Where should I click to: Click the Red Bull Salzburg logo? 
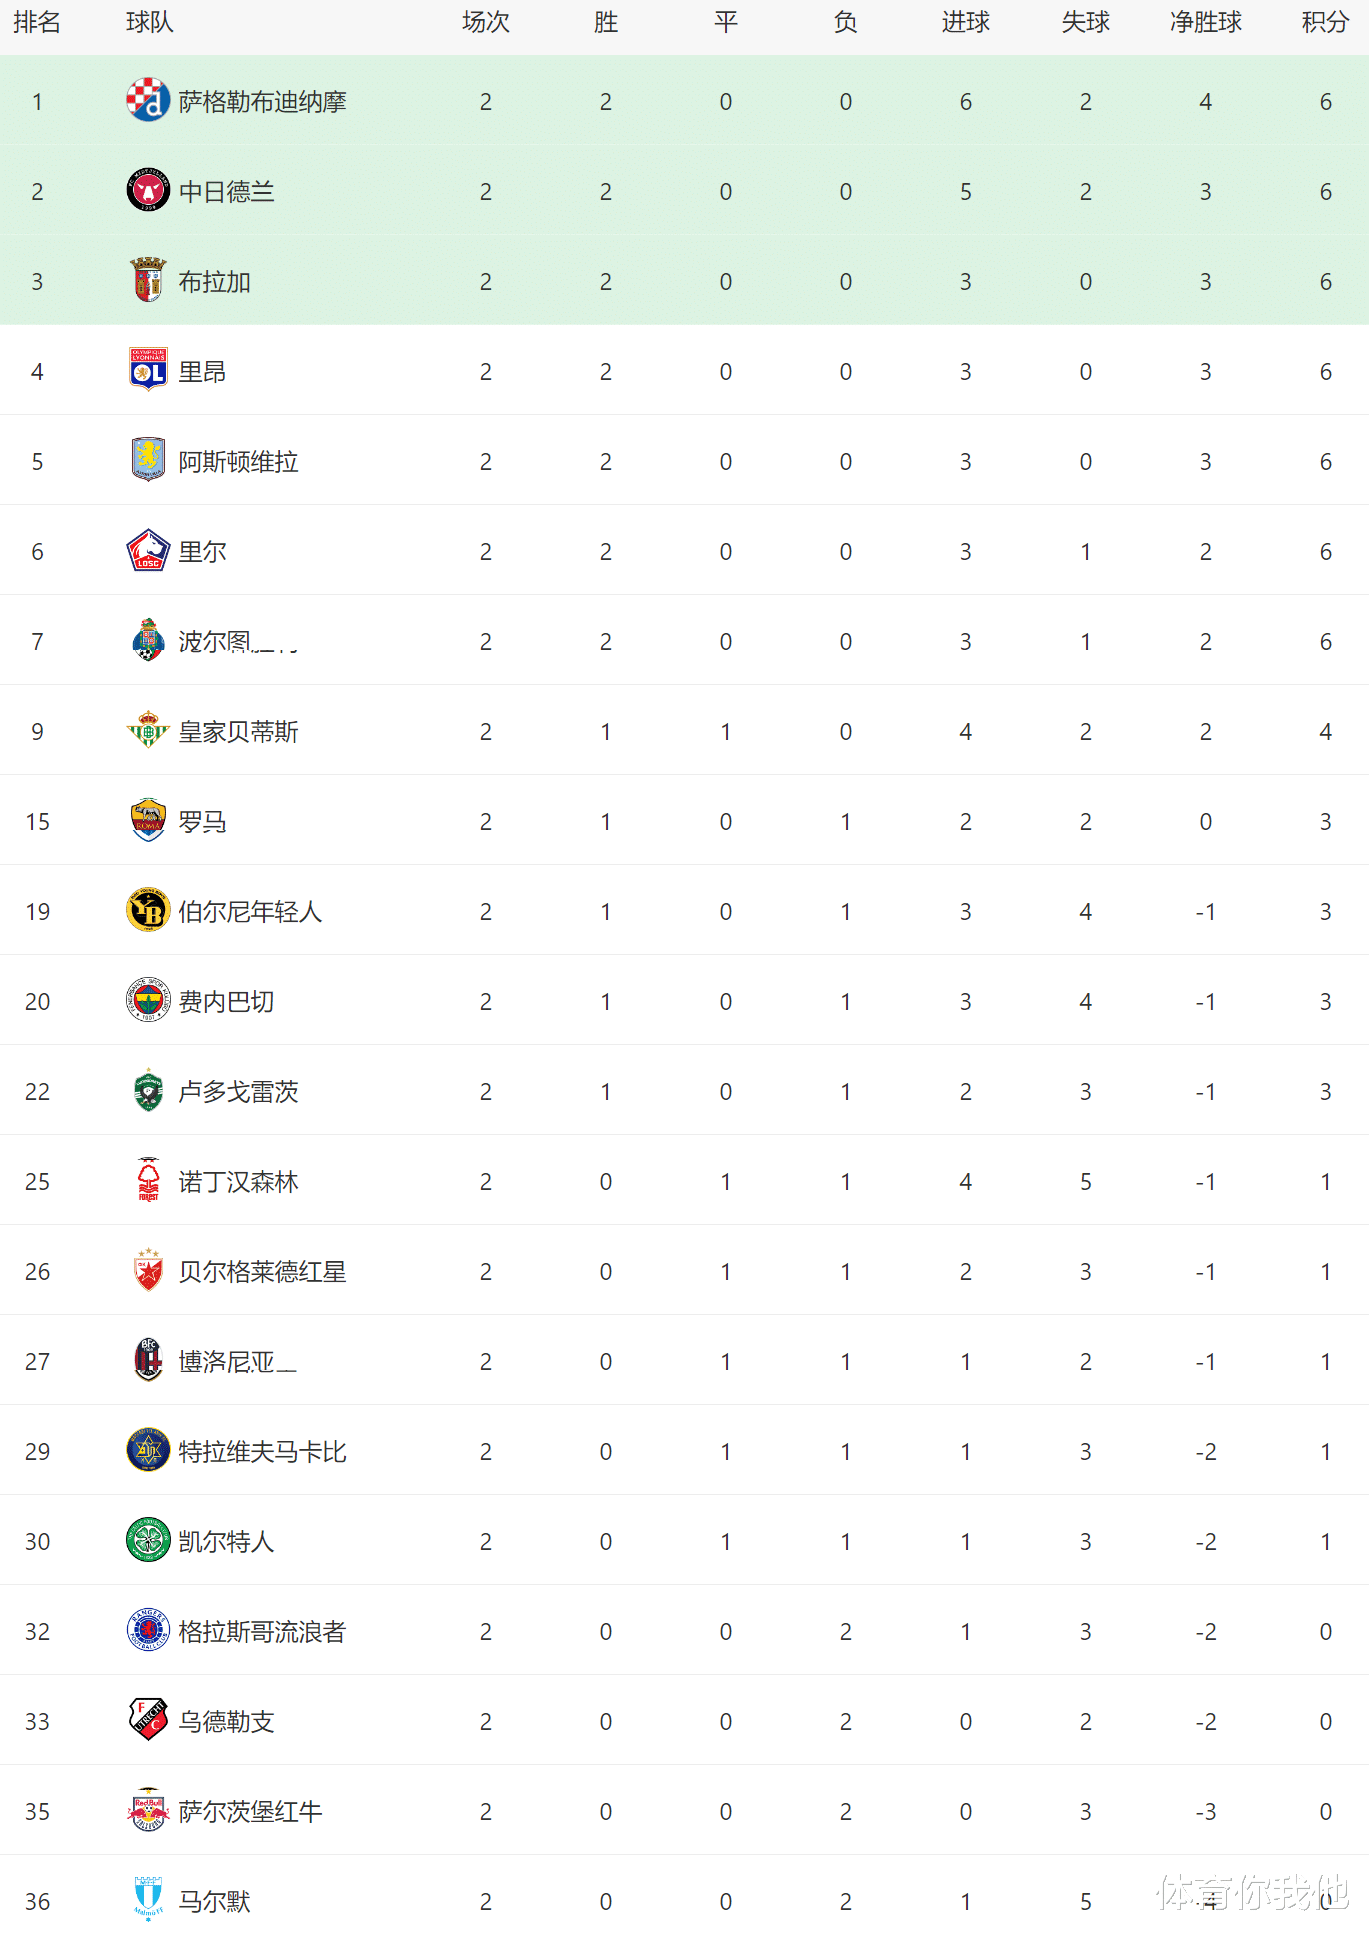[148, 1811]
